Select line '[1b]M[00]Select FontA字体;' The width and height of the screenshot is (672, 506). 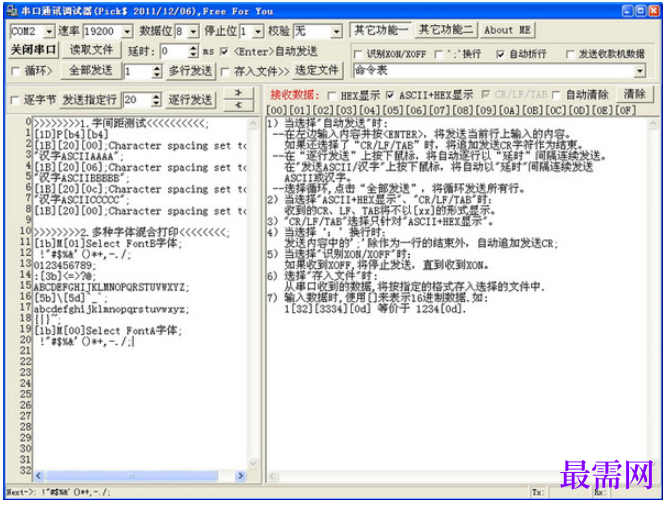[x=108, y=331]
